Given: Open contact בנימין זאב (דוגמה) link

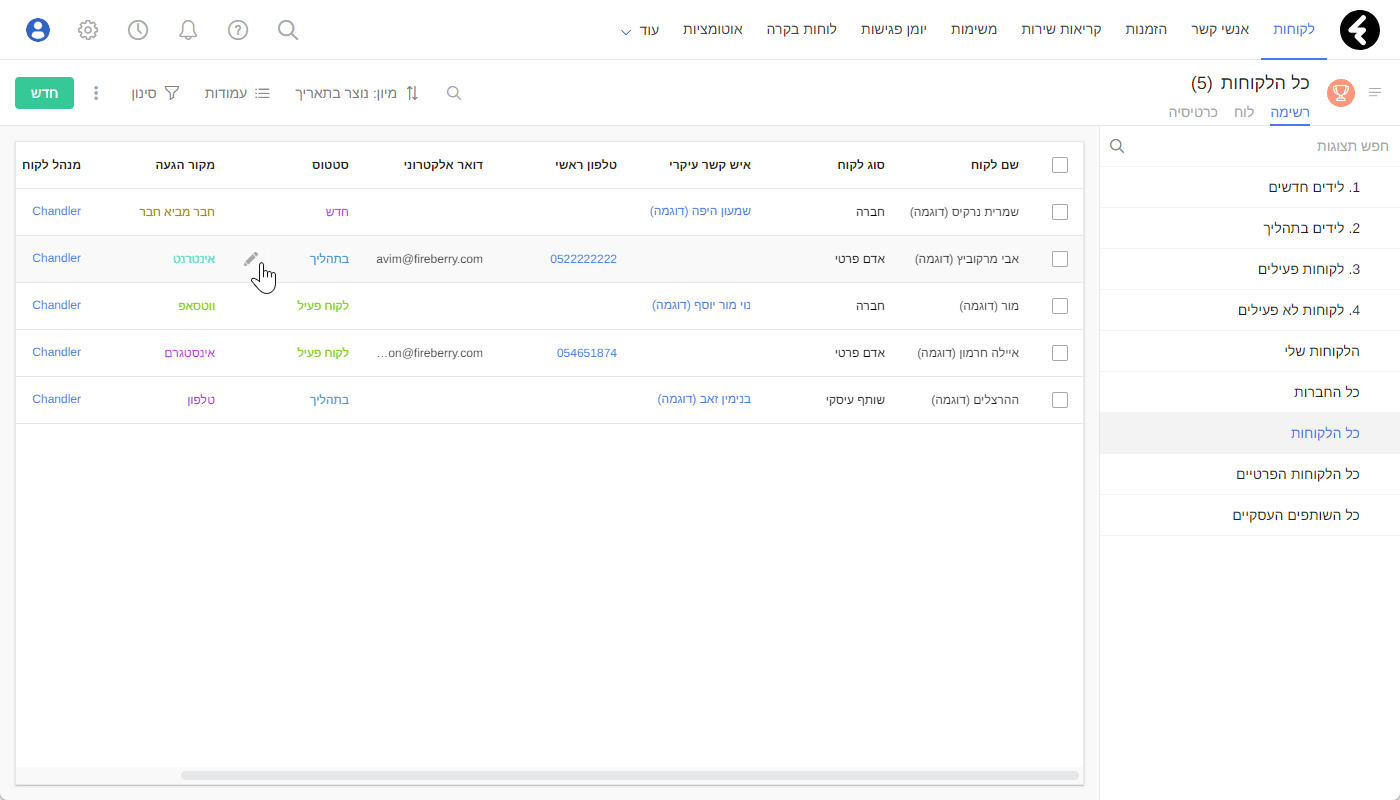Looking at the screenshot, I should [704, 400].
